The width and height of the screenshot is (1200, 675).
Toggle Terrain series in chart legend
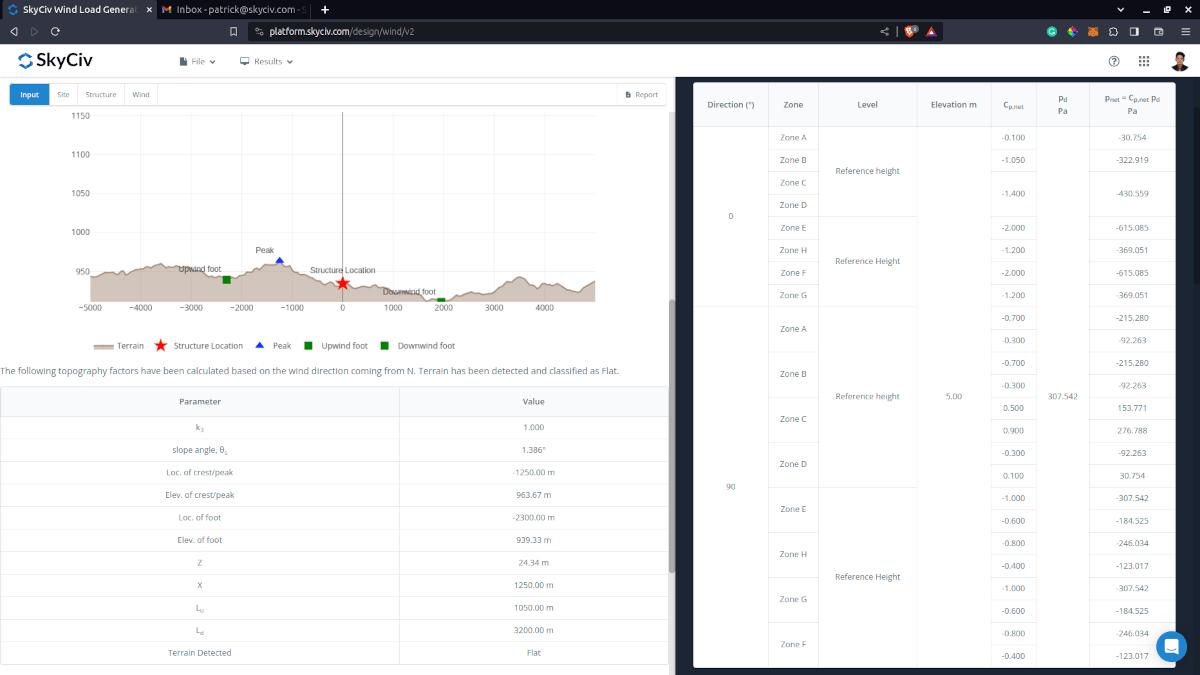119,346
